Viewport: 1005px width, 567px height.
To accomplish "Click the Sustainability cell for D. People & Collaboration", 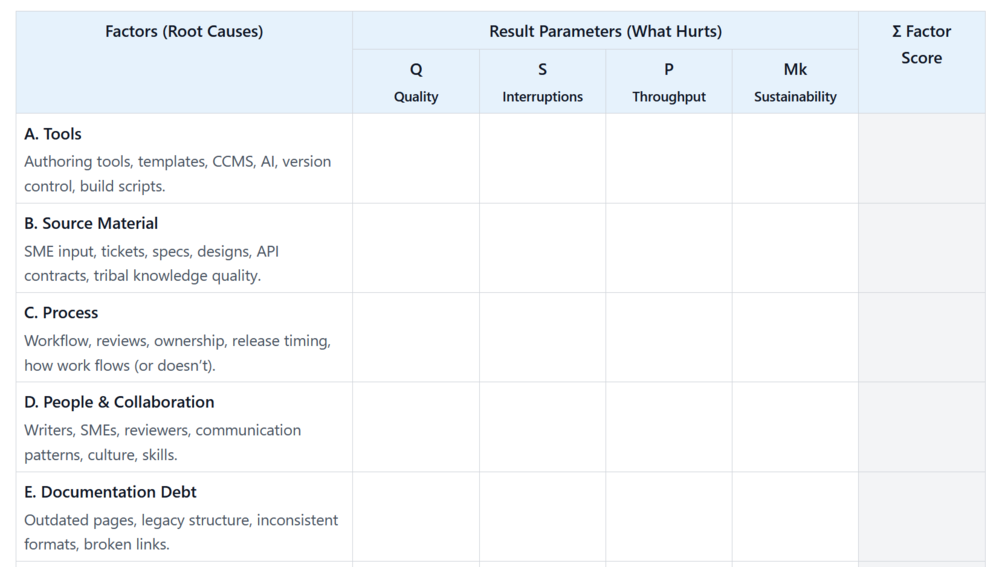I will 795,427.
